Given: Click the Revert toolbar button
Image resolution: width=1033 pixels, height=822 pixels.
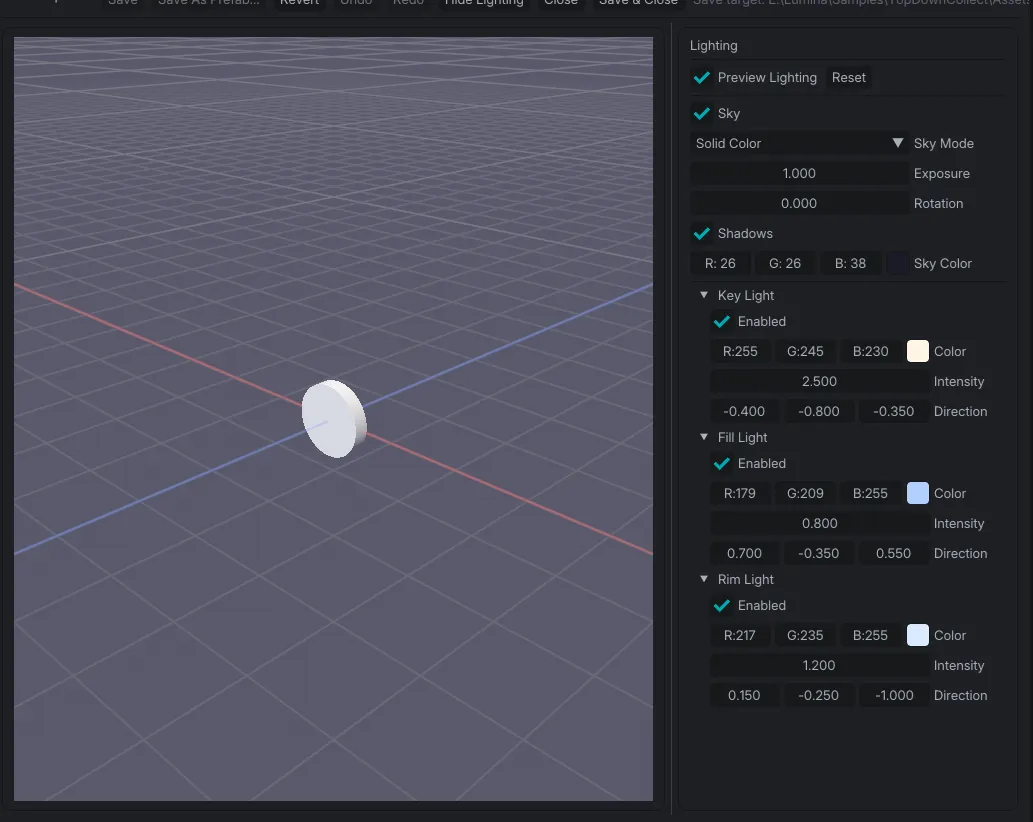Looking at the screenshot, I should [x=299, y=3].
